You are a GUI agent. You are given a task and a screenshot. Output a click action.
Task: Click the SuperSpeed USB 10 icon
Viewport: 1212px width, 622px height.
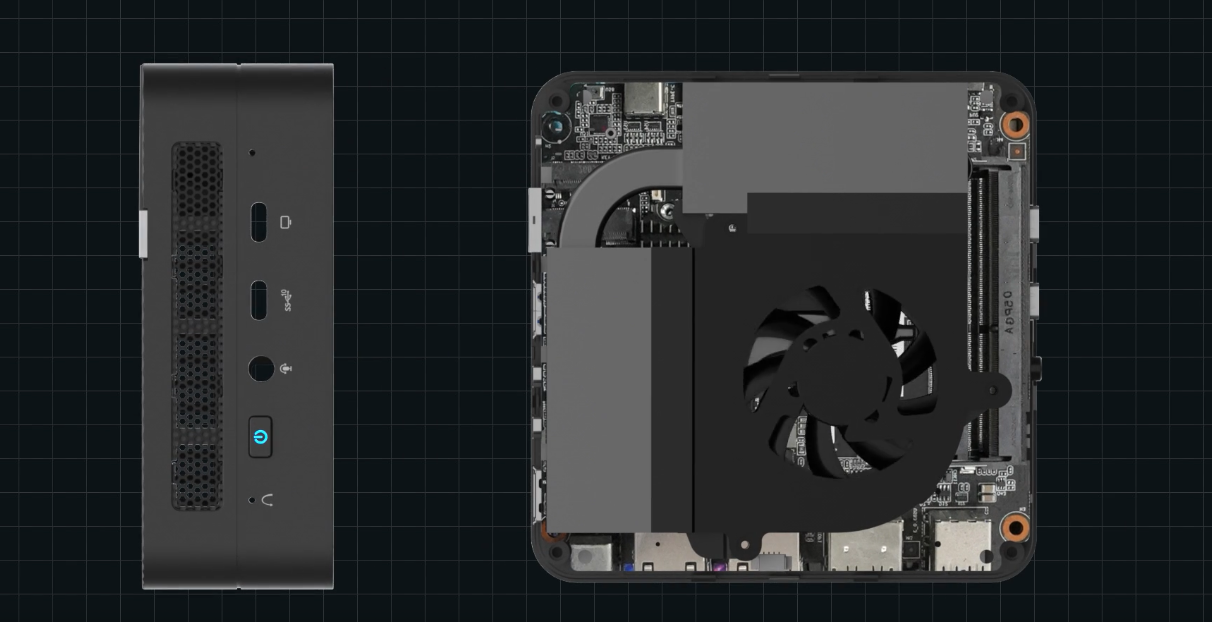tap(287, 300)
